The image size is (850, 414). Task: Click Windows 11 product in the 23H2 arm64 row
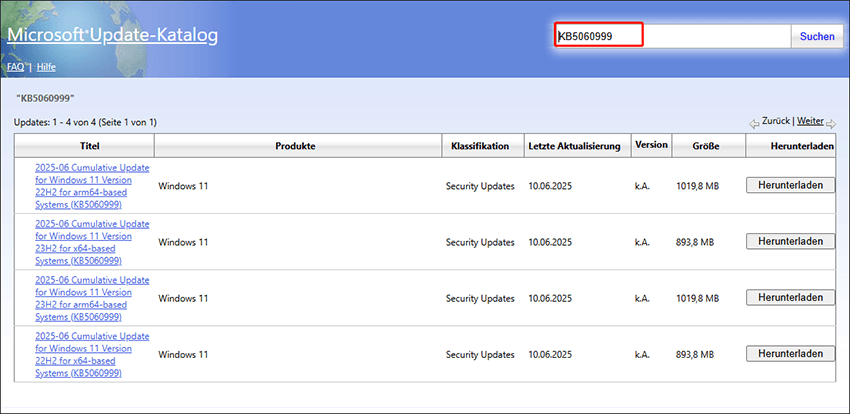tap(183, 299)
